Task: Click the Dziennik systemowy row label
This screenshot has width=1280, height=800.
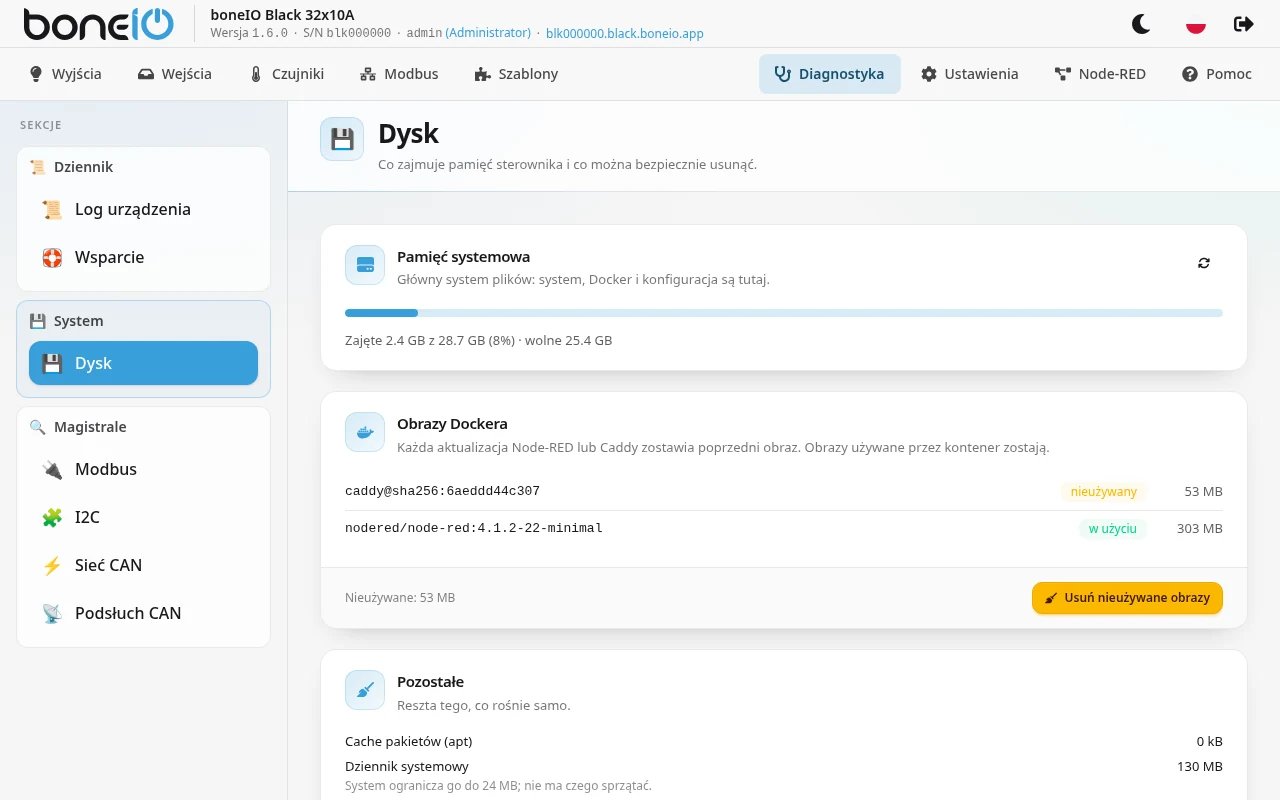Action: (407, 766)
